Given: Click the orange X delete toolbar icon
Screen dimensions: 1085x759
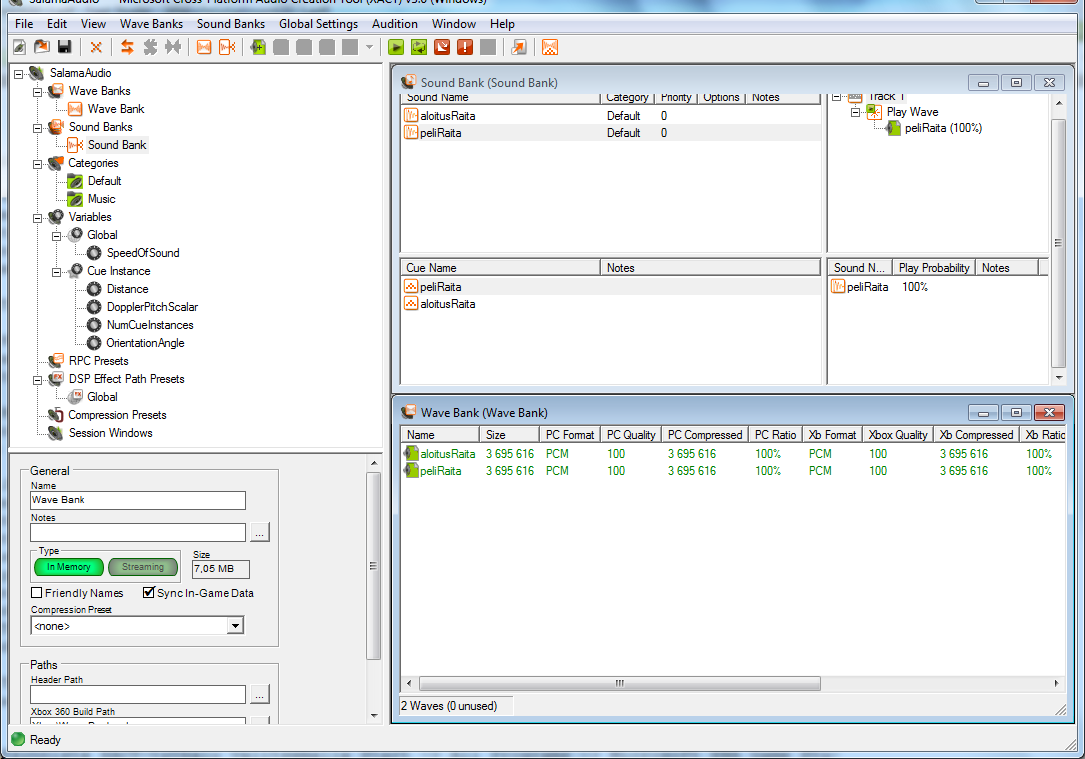Looking at the screenshot, I should (x=96, y=47).
